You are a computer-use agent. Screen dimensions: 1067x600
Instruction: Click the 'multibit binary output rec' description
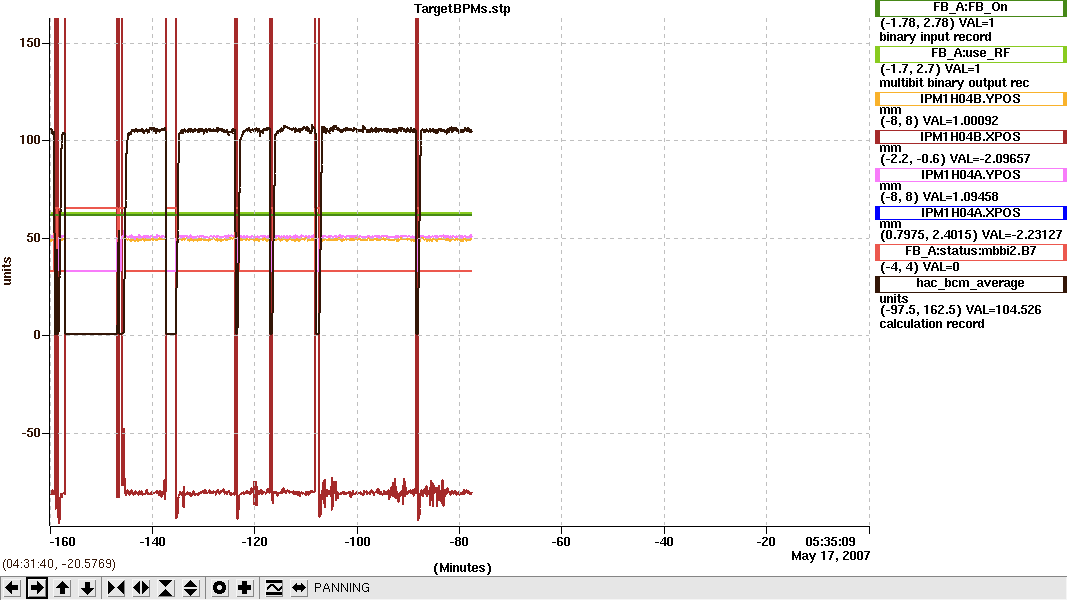[x=954, y=83]
